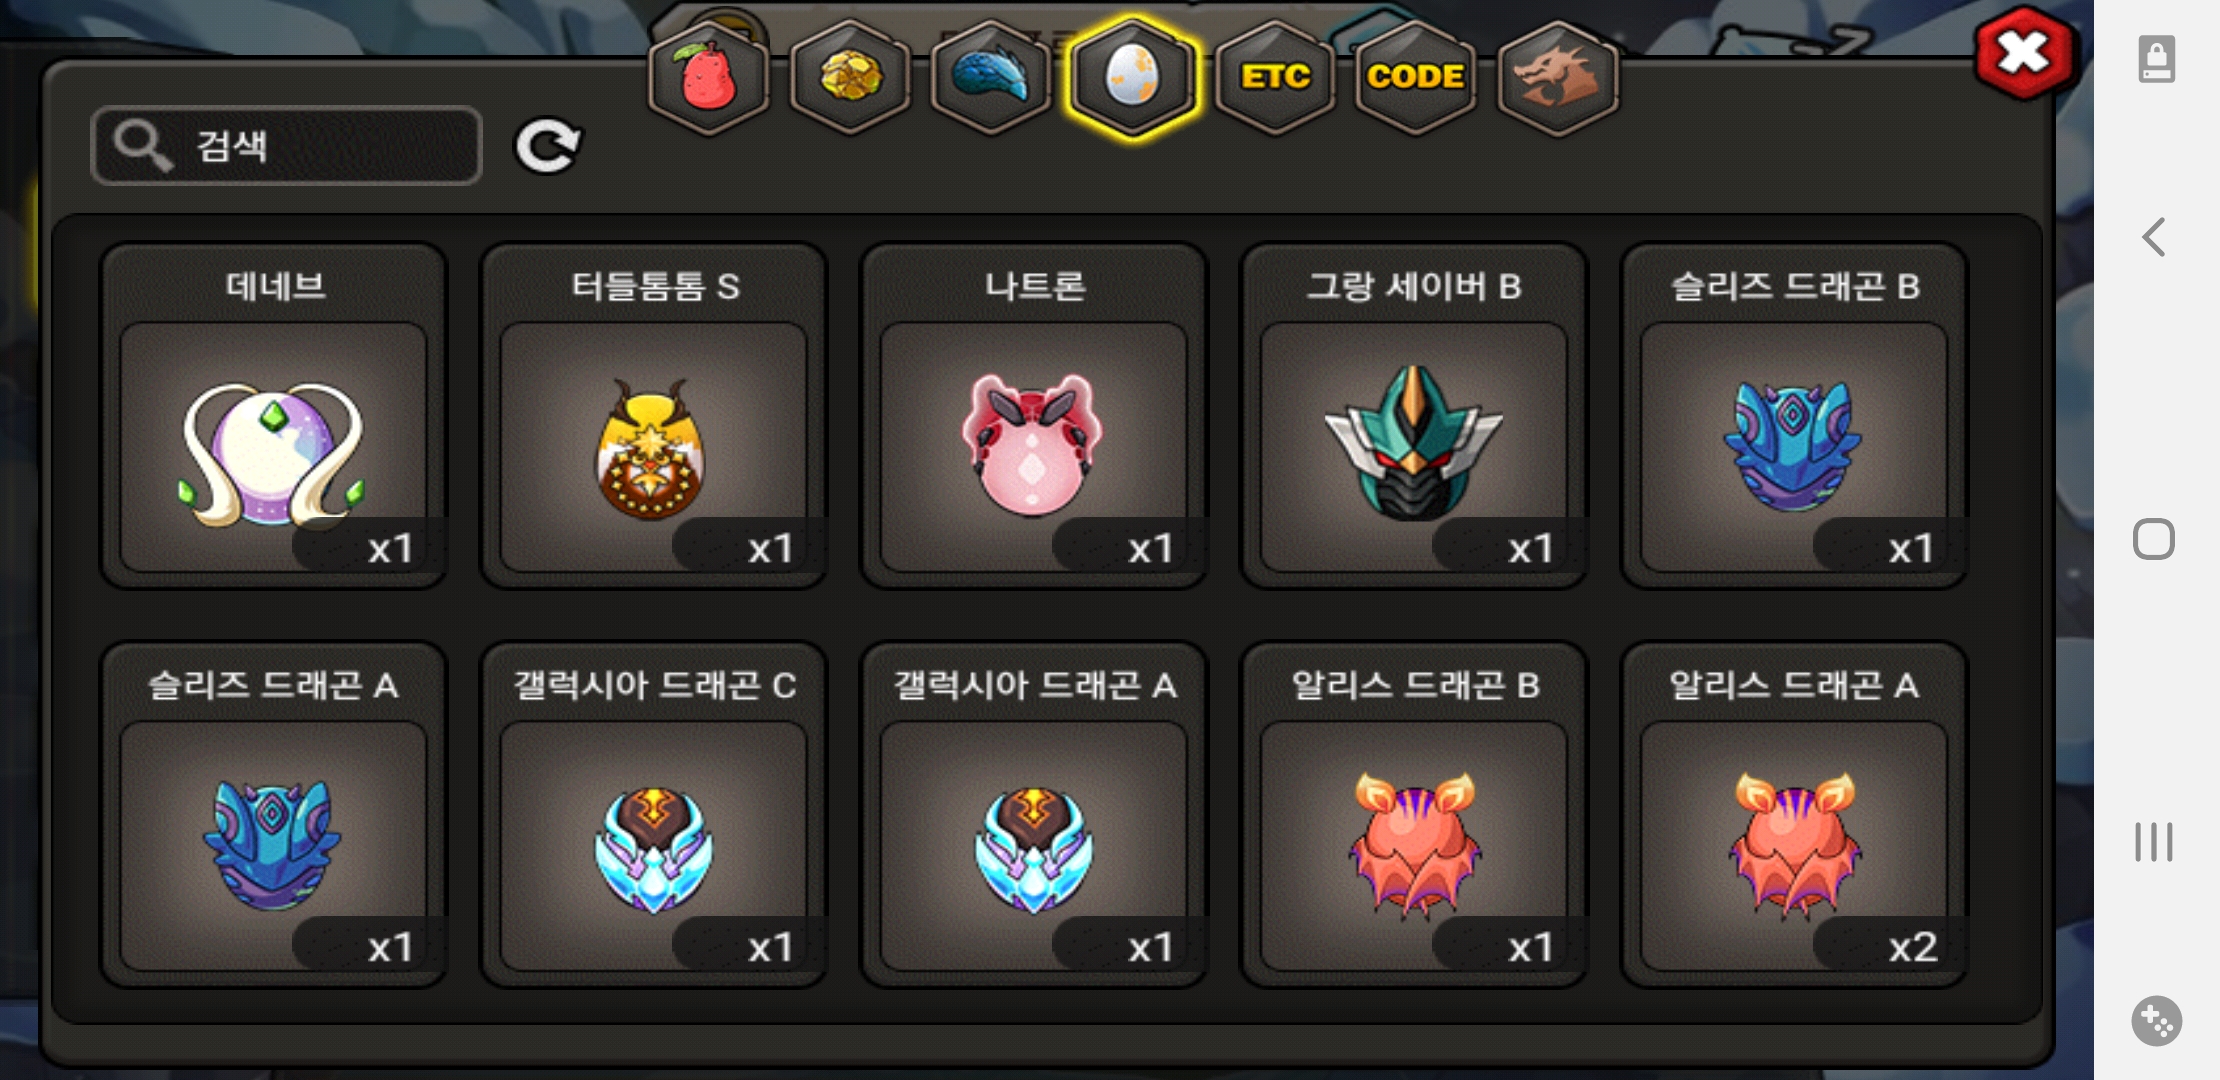Open the fruit food category tab

coord(709,77)
